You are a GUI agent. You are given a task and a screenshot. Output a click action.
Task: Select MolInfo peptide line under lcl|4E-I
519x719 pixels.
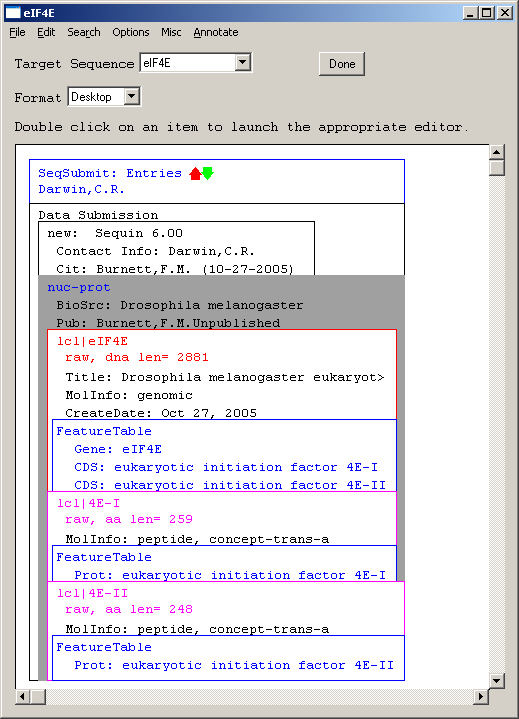coord(197,539)
